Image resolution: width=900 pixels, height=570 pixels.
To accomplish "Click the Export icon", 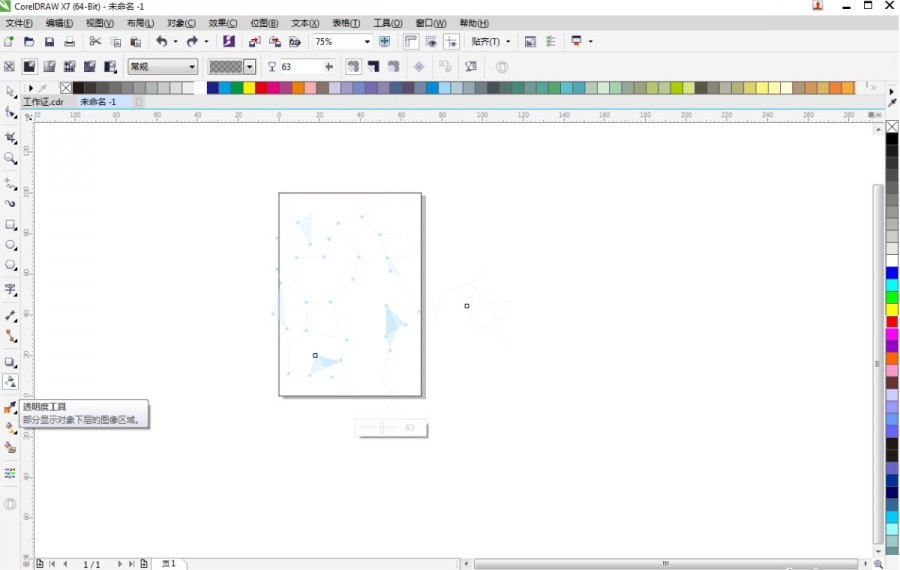I will tap(275, 41).
